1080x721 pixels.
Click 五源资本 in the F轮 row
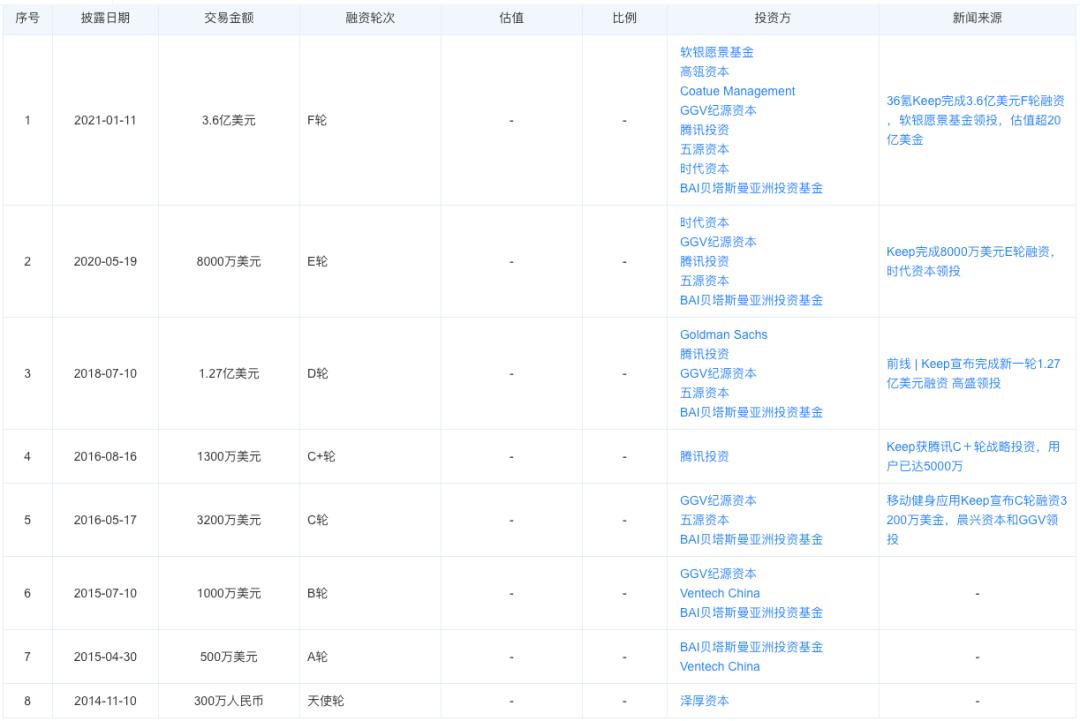coord(704,149)
